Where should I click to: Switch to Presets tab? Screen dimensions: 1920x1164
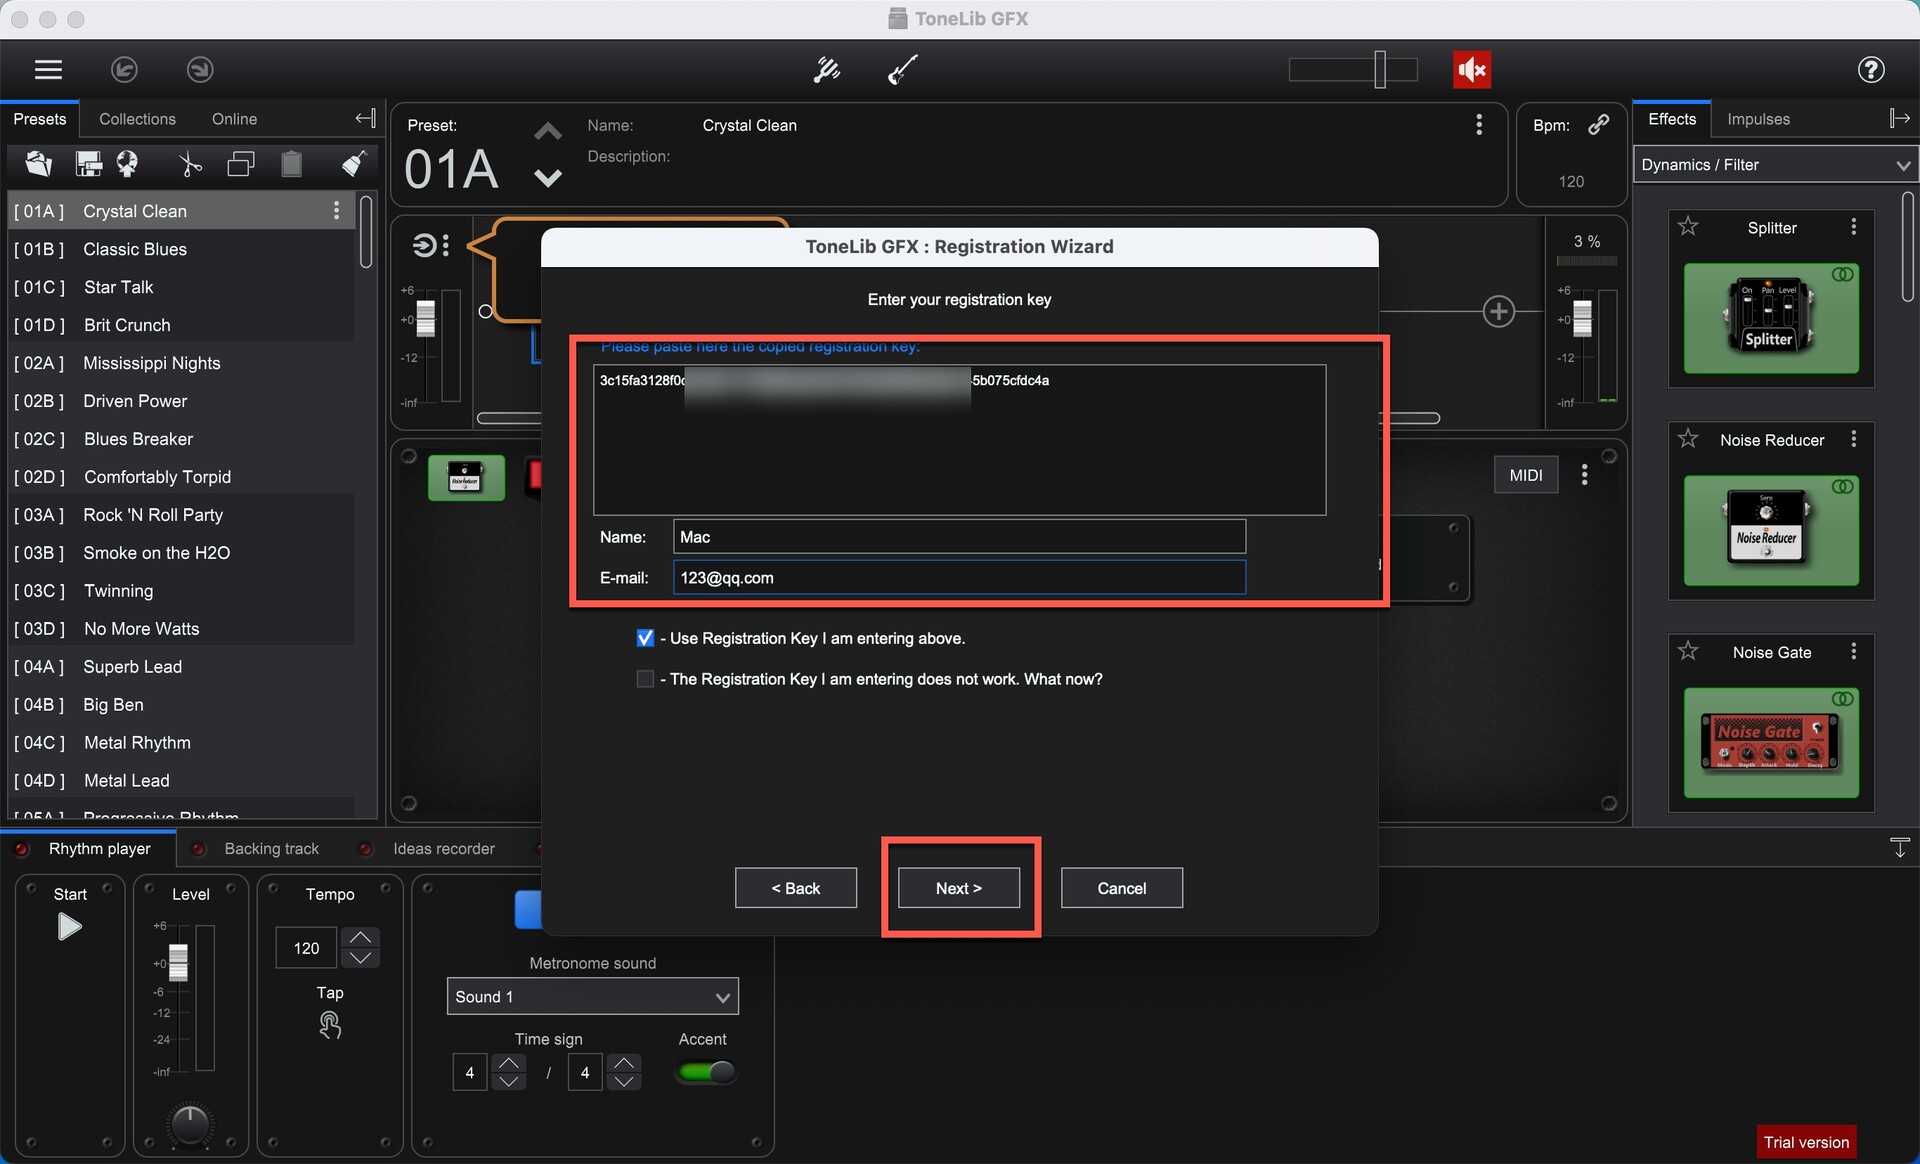click(40, 119)
